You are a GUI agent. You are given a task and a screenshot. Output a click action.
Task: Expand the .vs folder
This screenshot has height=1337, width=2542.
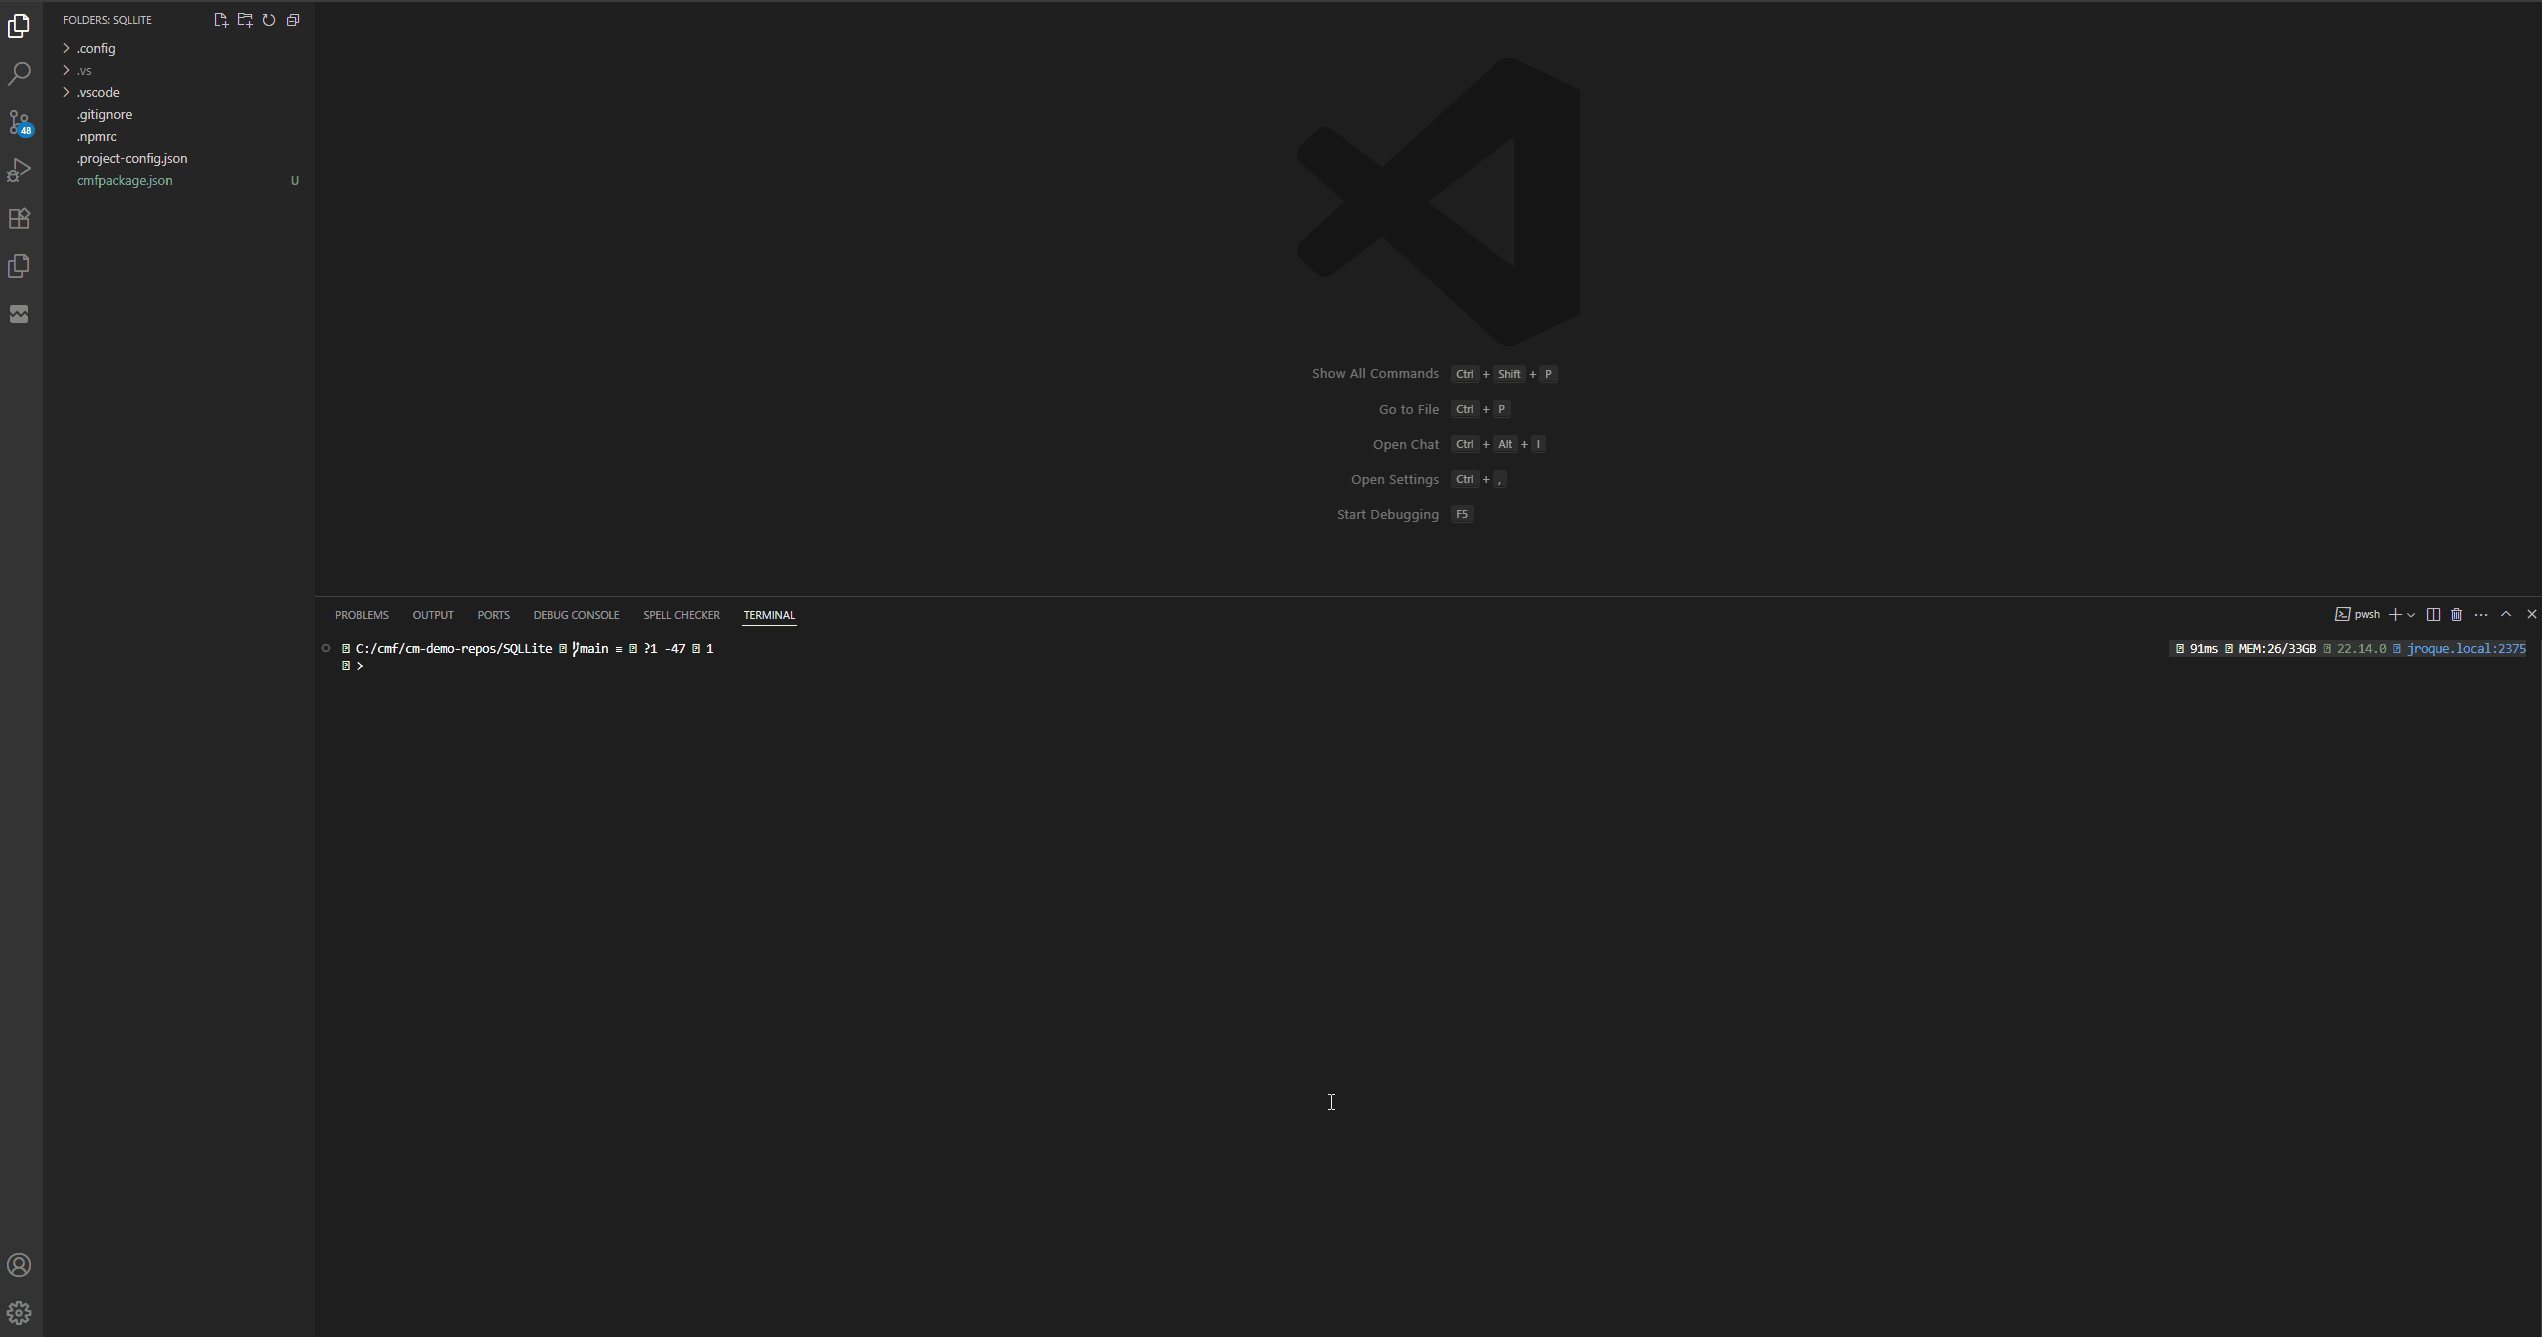click(179, 70)
